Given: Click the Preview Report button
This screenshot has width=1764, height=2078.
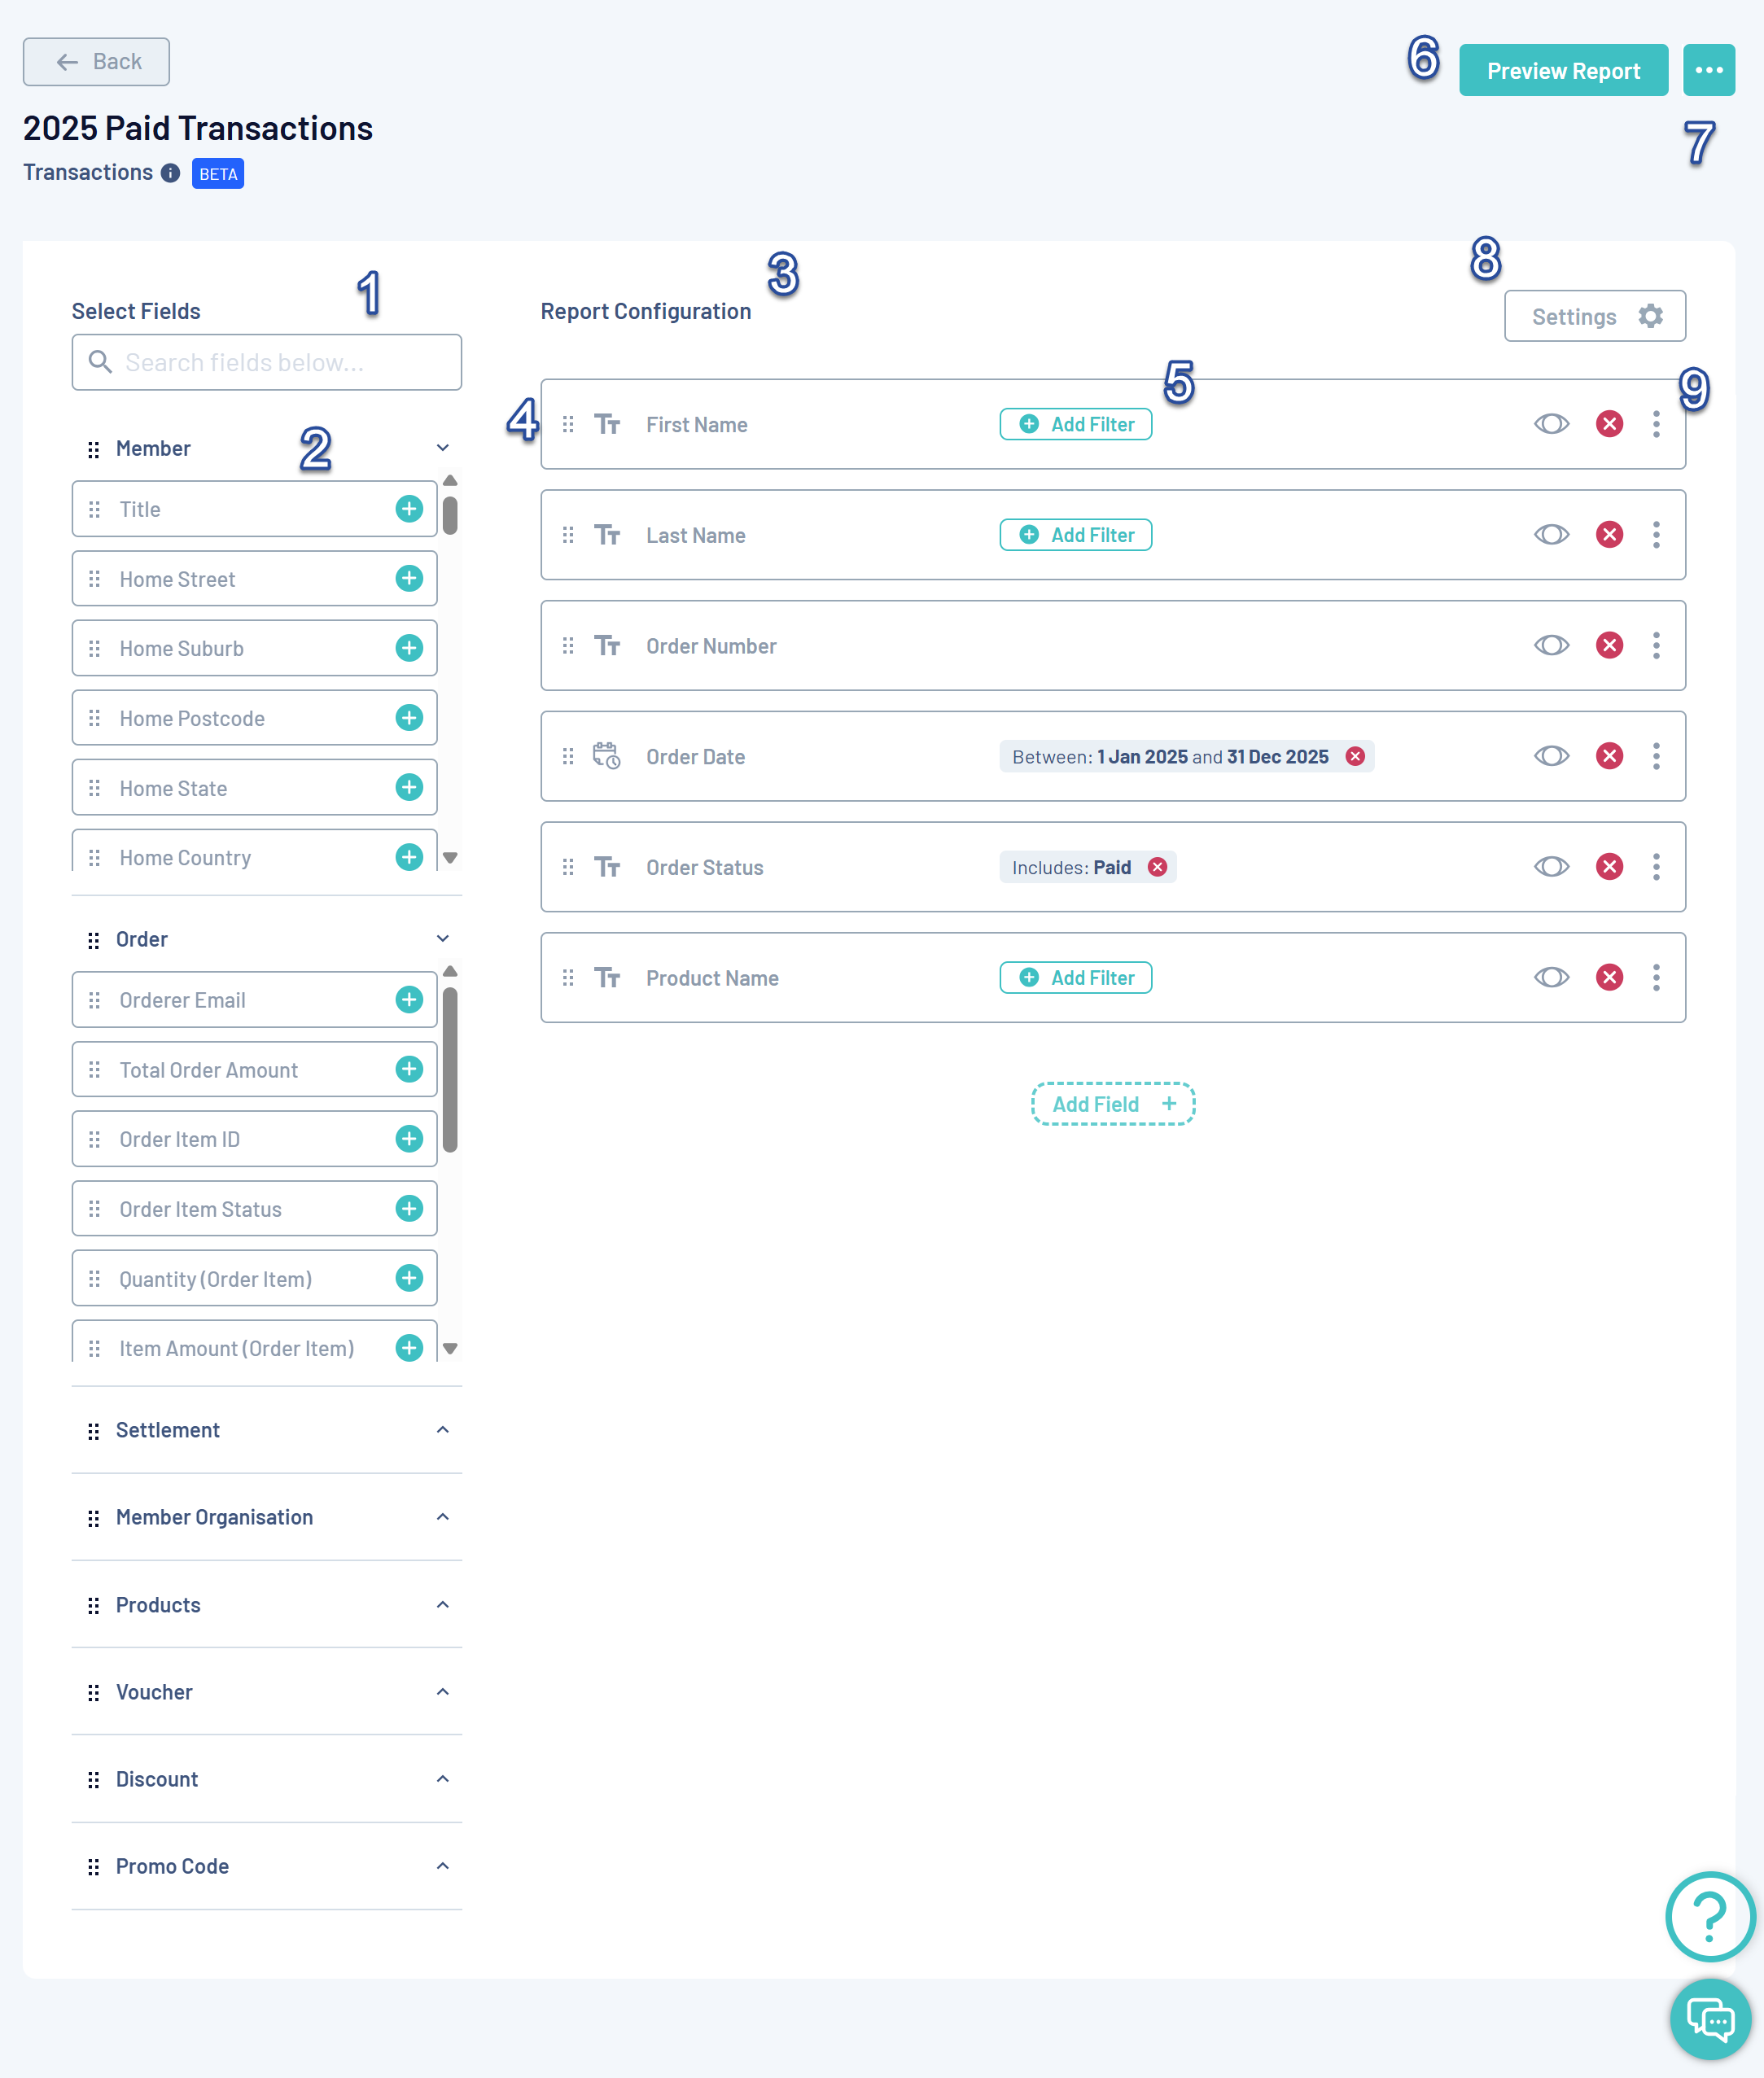Looking at the screenshot, I should coord(1562,70).
